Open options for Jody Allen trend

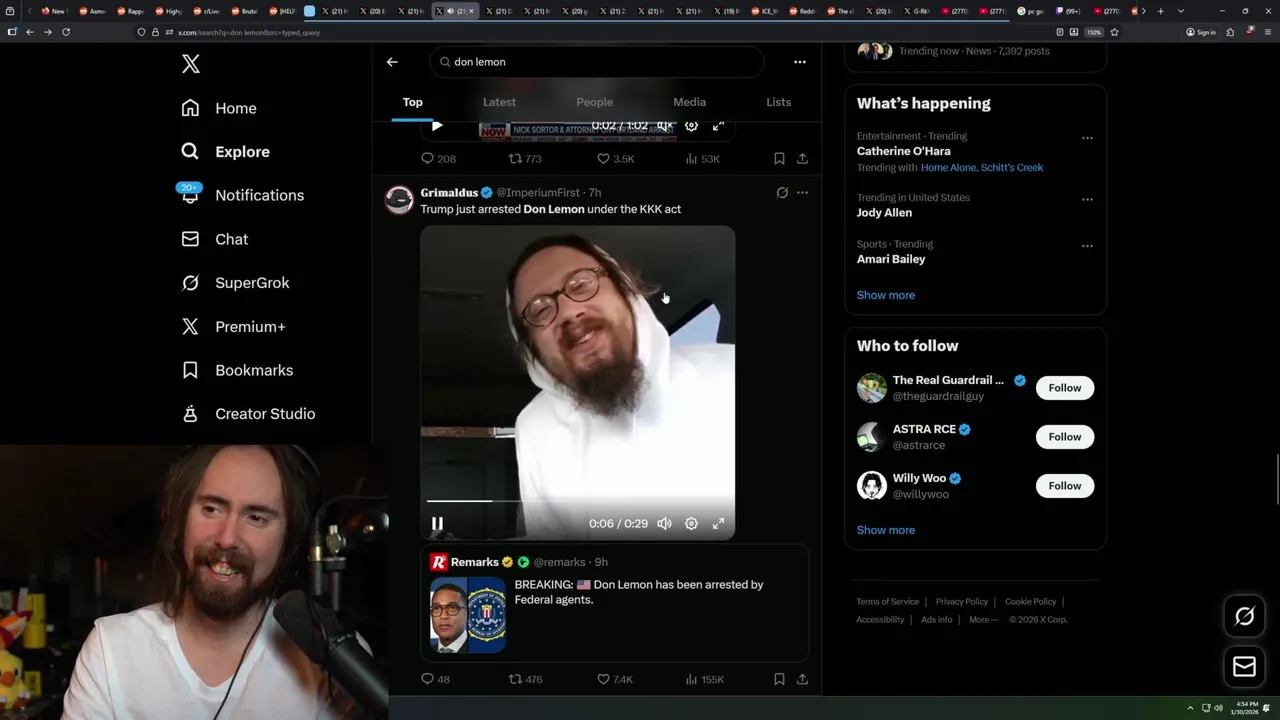tap(1087, 200)
